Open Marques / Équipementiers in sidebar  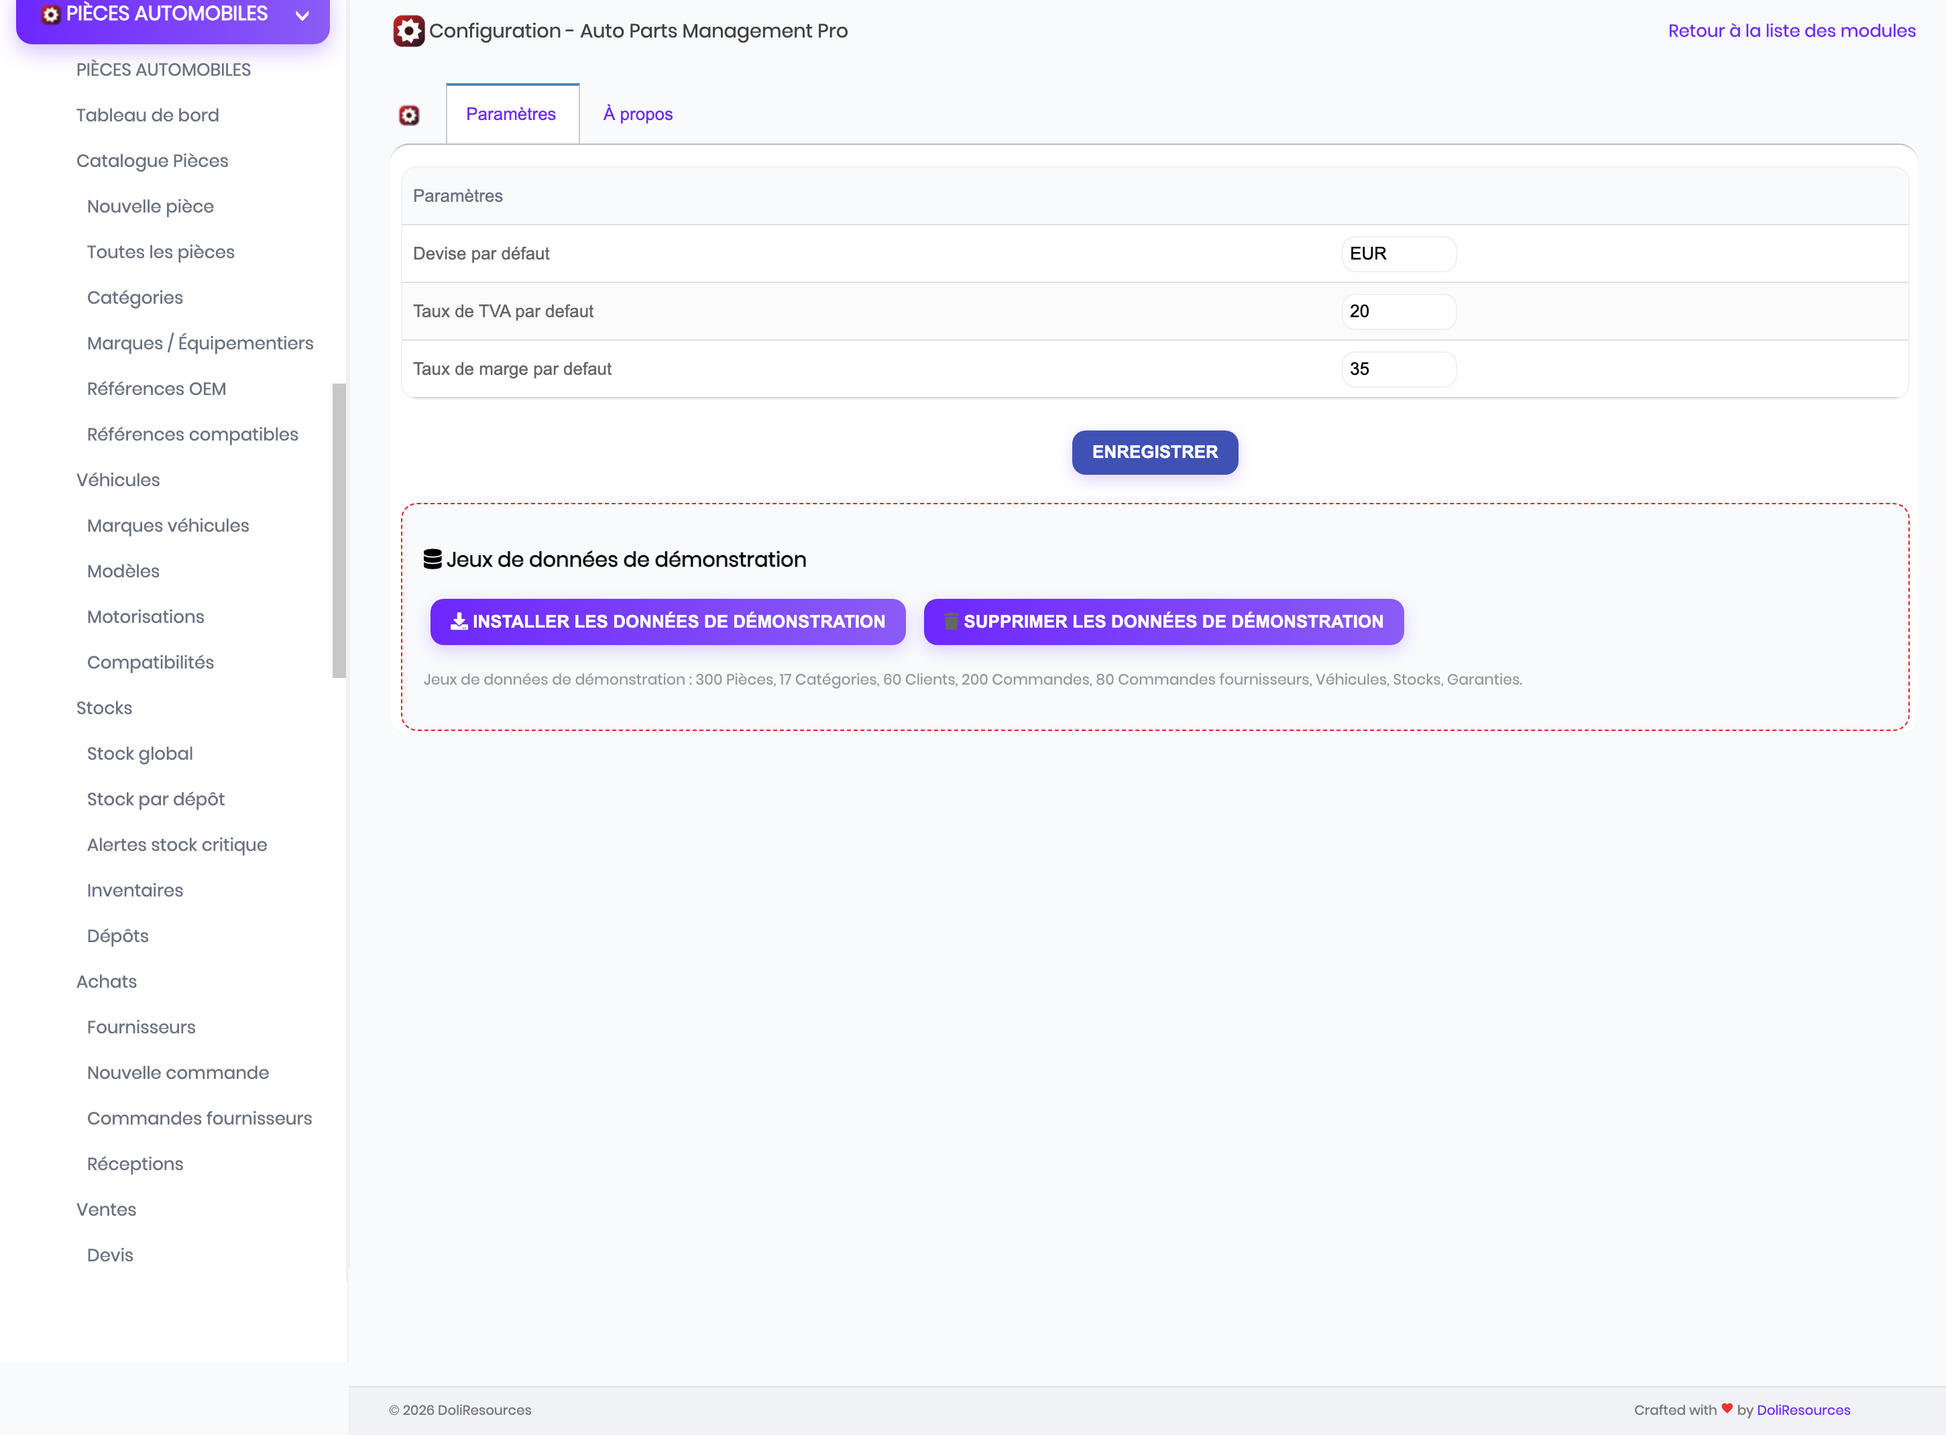point(200,343)
